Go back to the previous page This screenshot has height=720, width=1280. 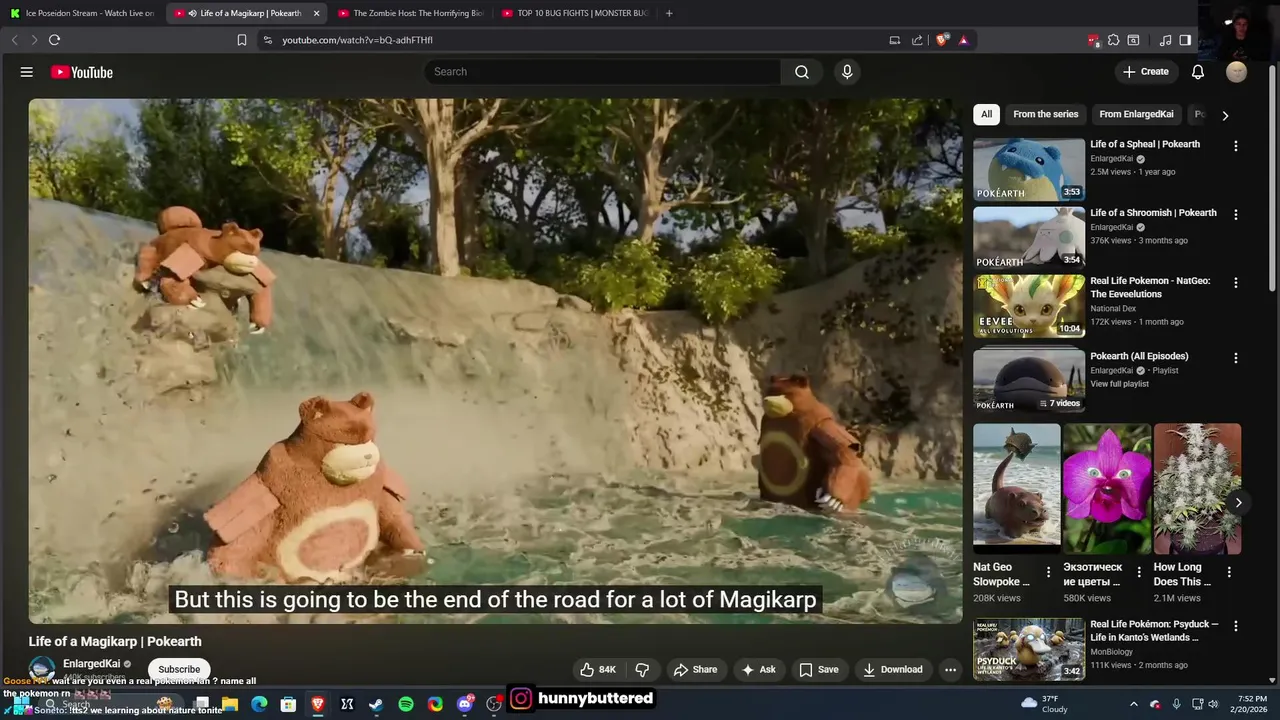[14, 40]
